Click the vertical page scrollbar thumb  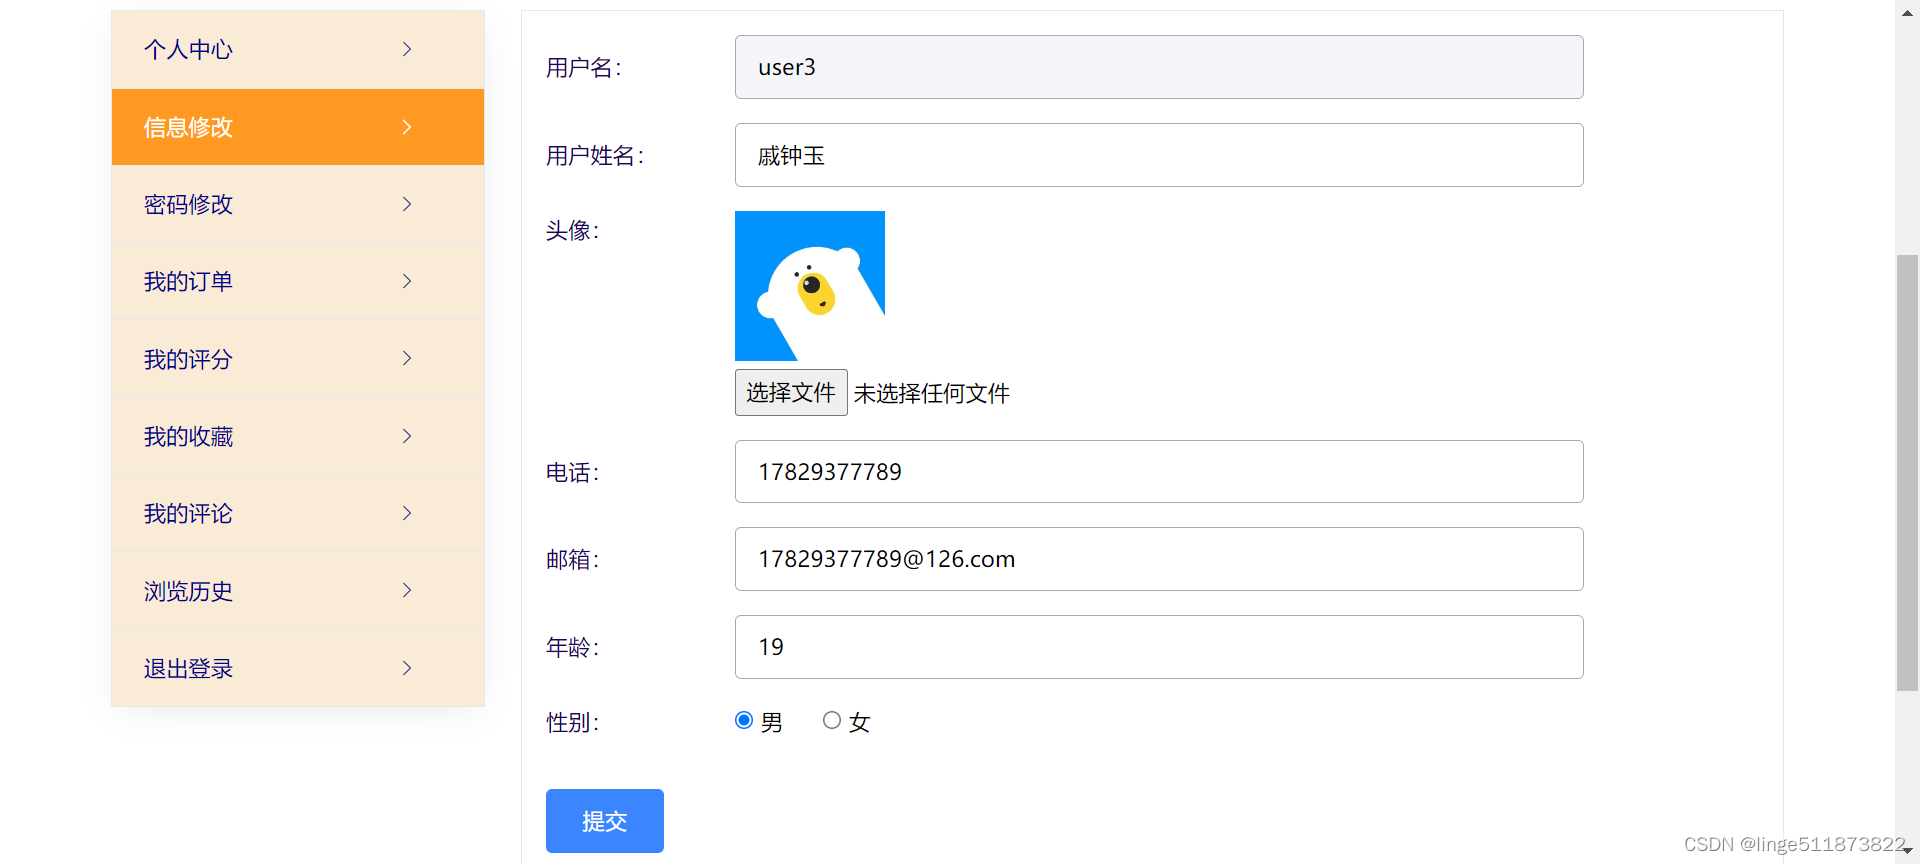[x=1908, y=472]
